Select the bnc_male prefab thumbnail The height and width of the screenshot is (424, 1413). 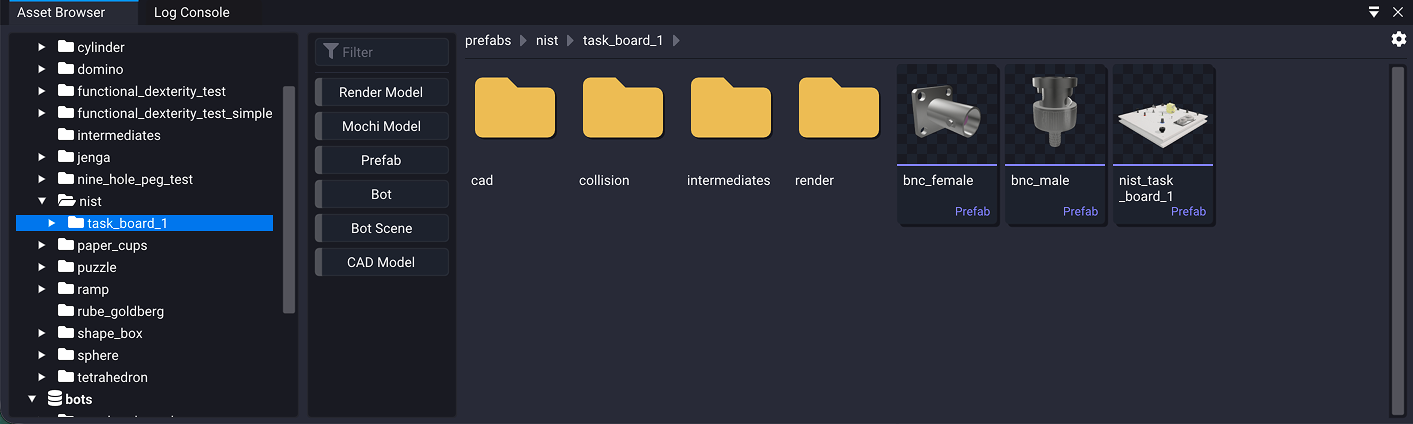1055,114
